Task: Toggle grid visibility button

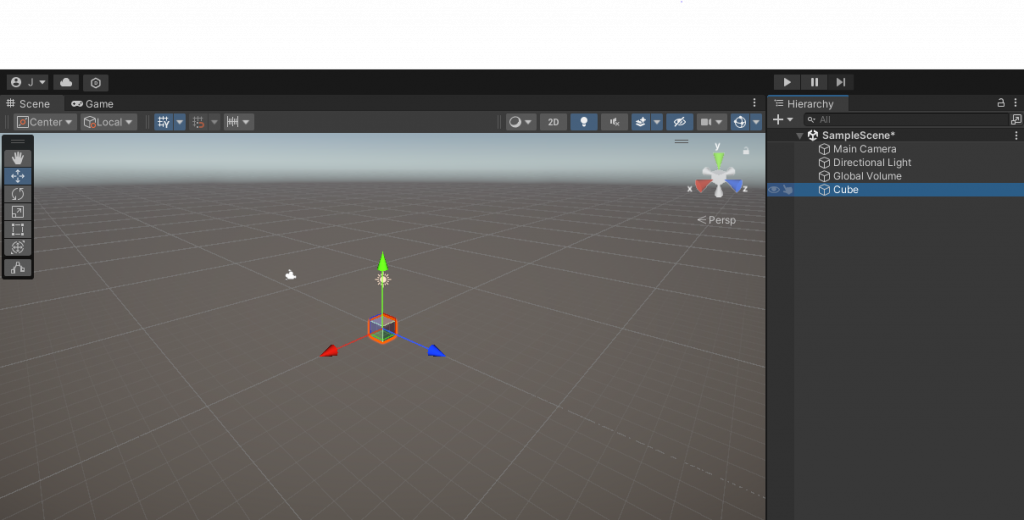Action: [163, 122]
